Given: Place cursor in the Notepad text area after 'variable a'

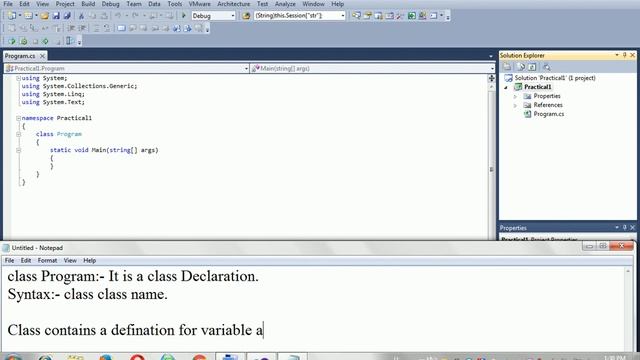Looking at the screenshot, I should coord(264,330).
